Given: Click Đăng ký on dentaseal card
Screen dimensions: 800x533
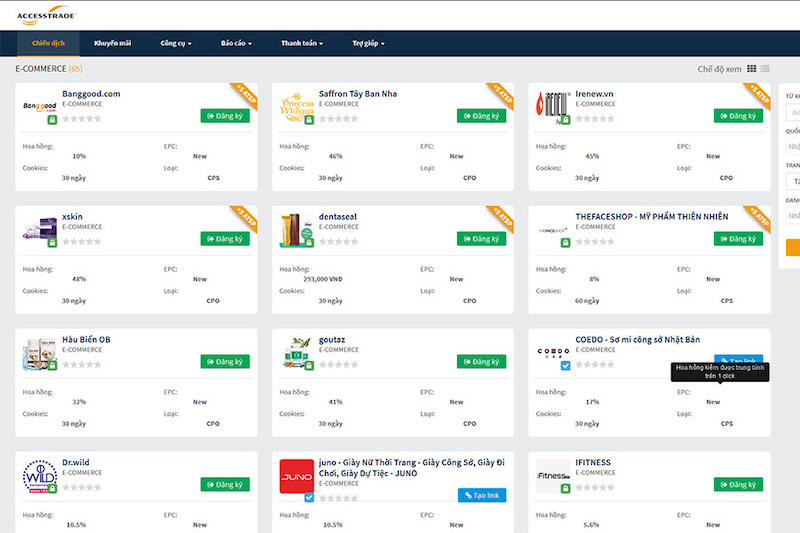Looking at the screenshot, I should coord(482,239).
